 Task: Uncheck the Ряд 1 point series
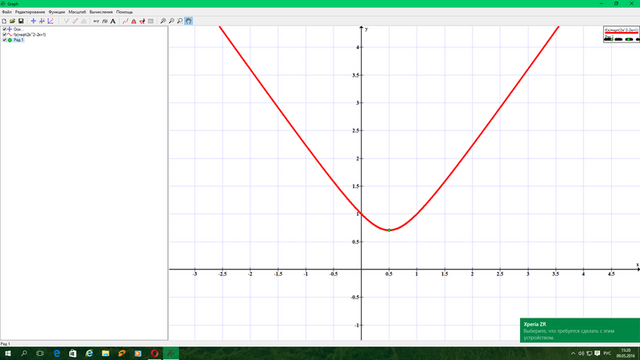coord(4,40)
